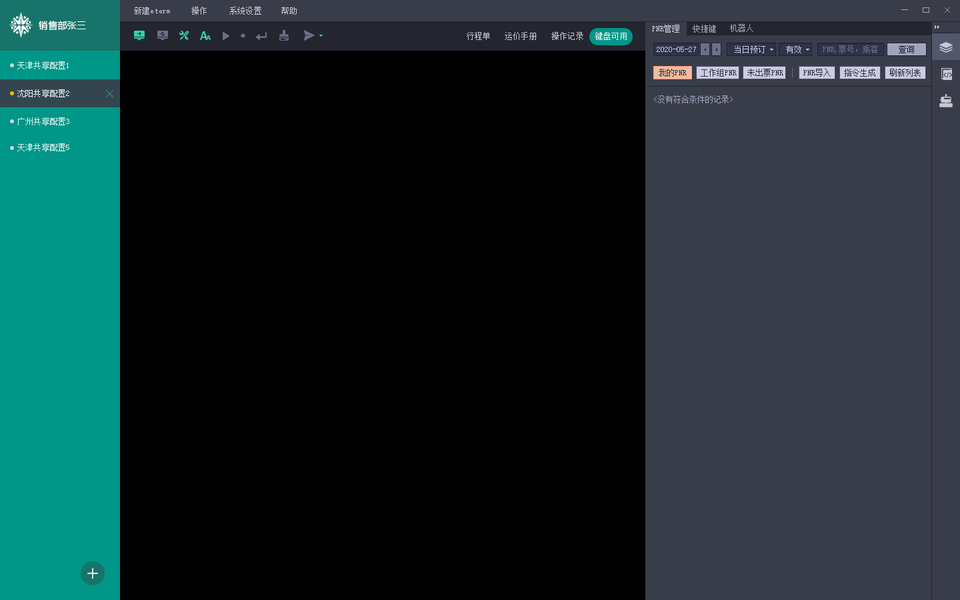This screenshot has height=600, width=960.
Task: Click the 2020-05-27 date field
Action: [676, 49]
